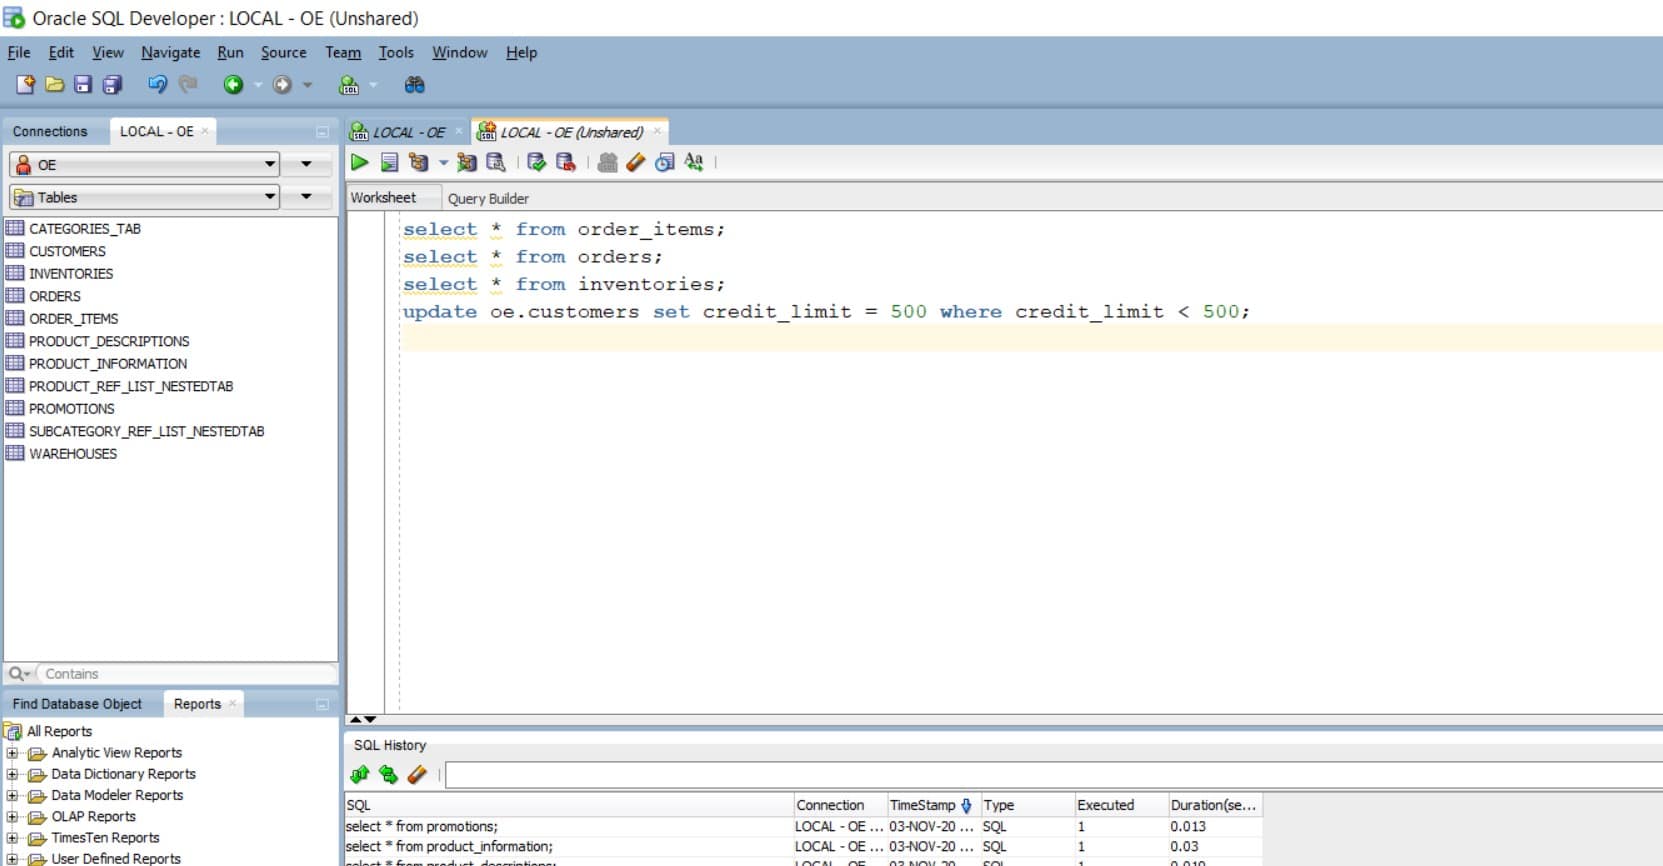
Task: Select 'select * from promotions;' history row
Action: point(803,826)
